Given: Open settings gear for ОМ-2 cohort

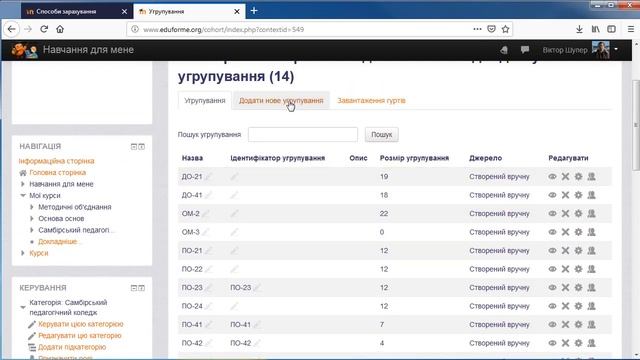Looking at the screenshot, I should 578,213.
